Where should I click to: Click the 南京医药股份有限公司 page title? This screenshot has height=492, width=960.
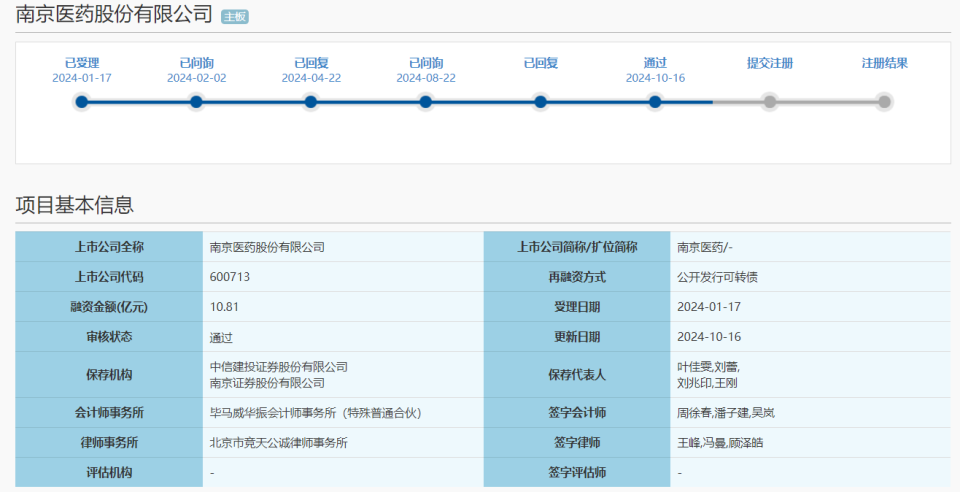tap(114, 15)
